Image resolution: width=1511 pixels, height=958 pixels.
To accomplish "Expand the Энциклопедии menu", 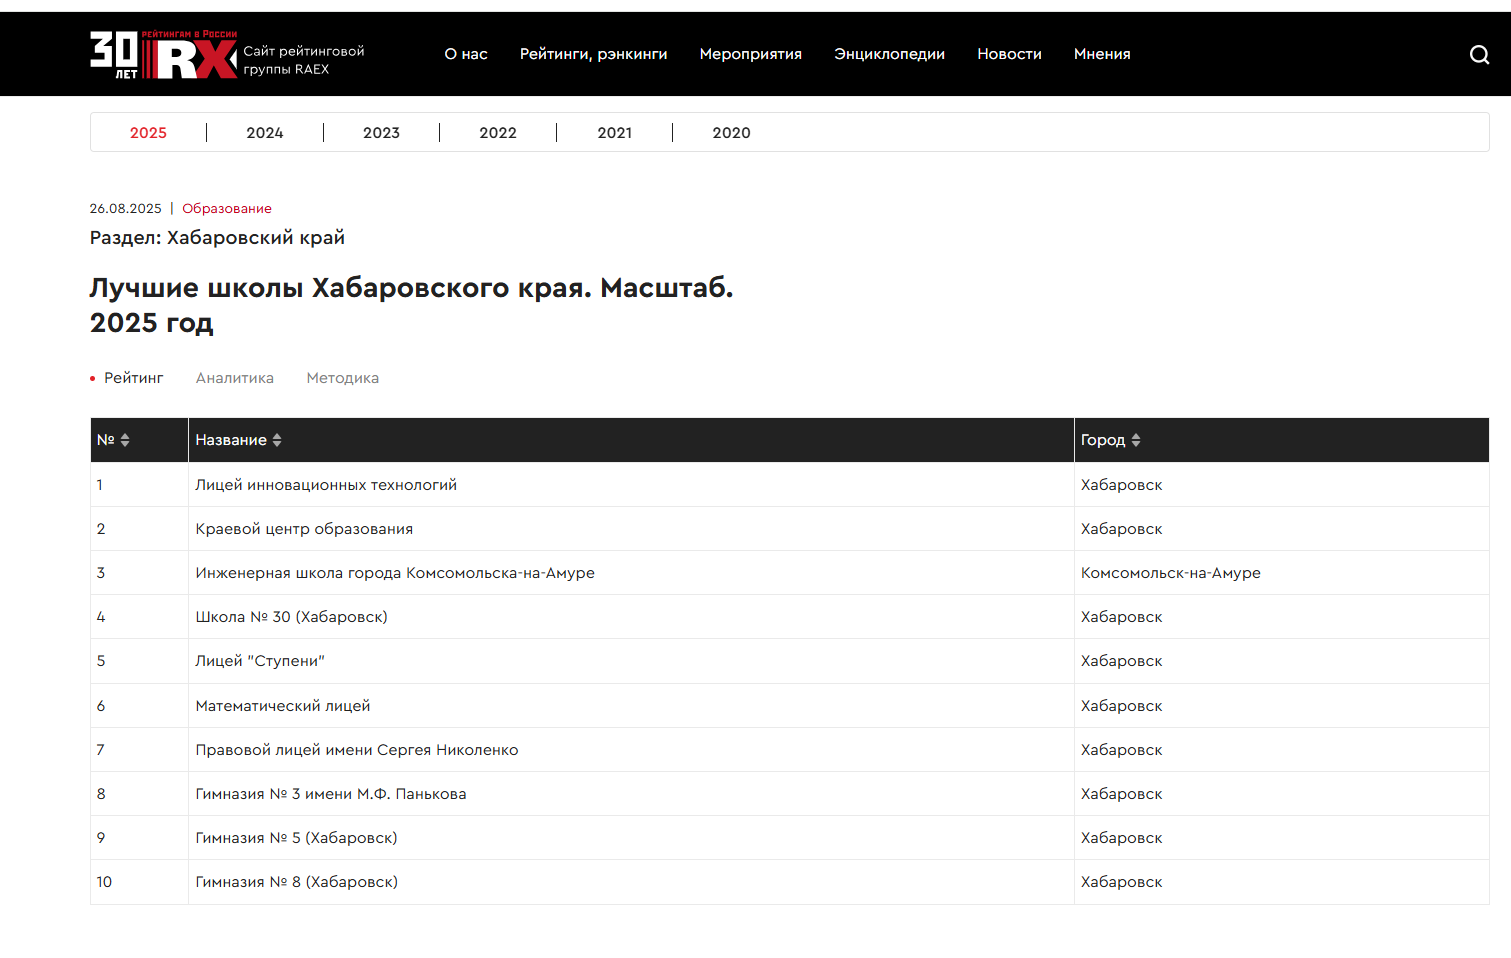I will [889, 54].
